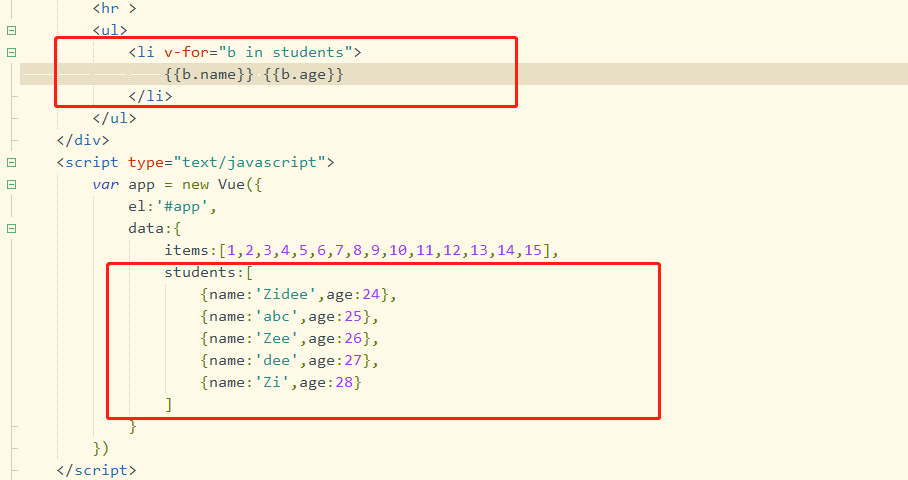
Task: Click the closing div tag
Action: click(x=83, y=140)
